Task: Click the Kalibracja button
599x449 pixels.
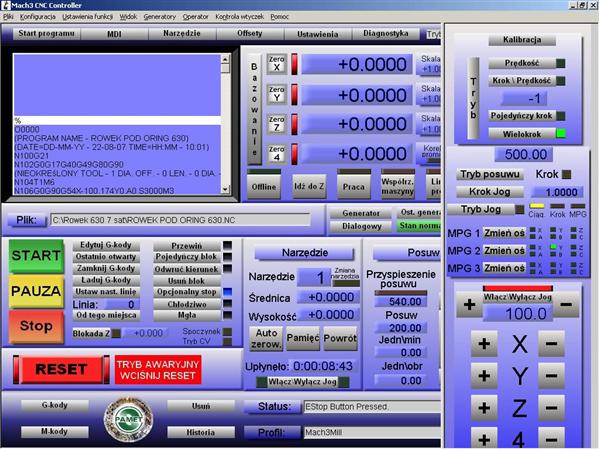Action: tap(522, 40)
